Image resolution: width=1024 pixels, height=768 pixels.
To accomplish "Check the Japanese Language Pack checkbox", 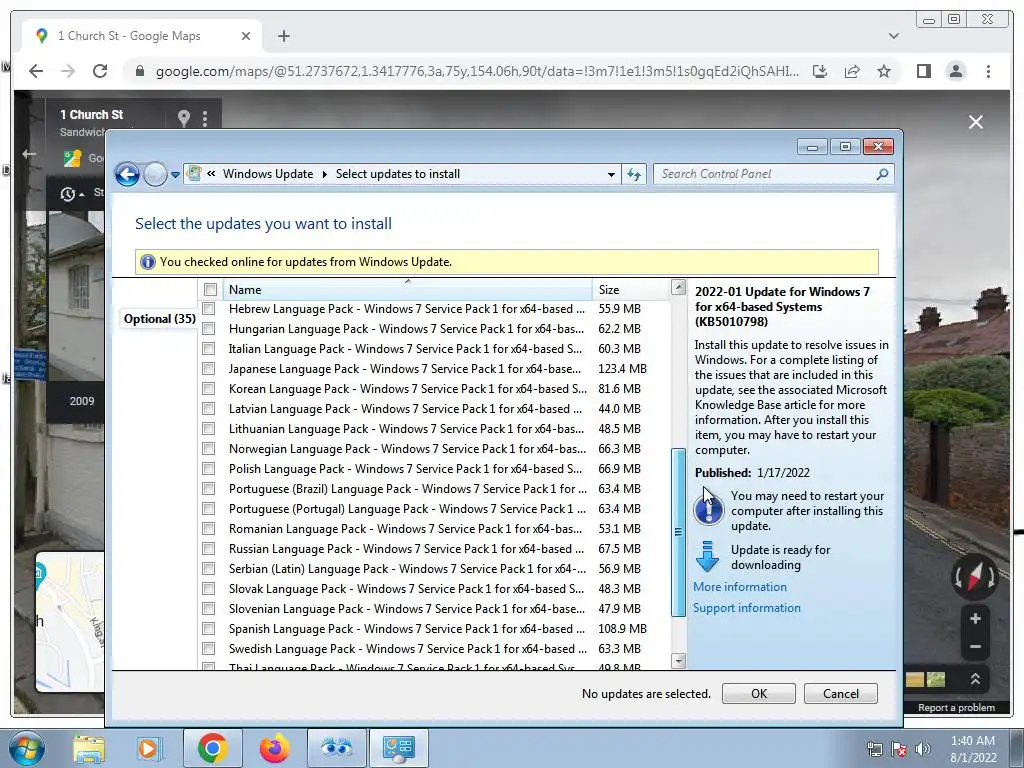I will 209,369.
